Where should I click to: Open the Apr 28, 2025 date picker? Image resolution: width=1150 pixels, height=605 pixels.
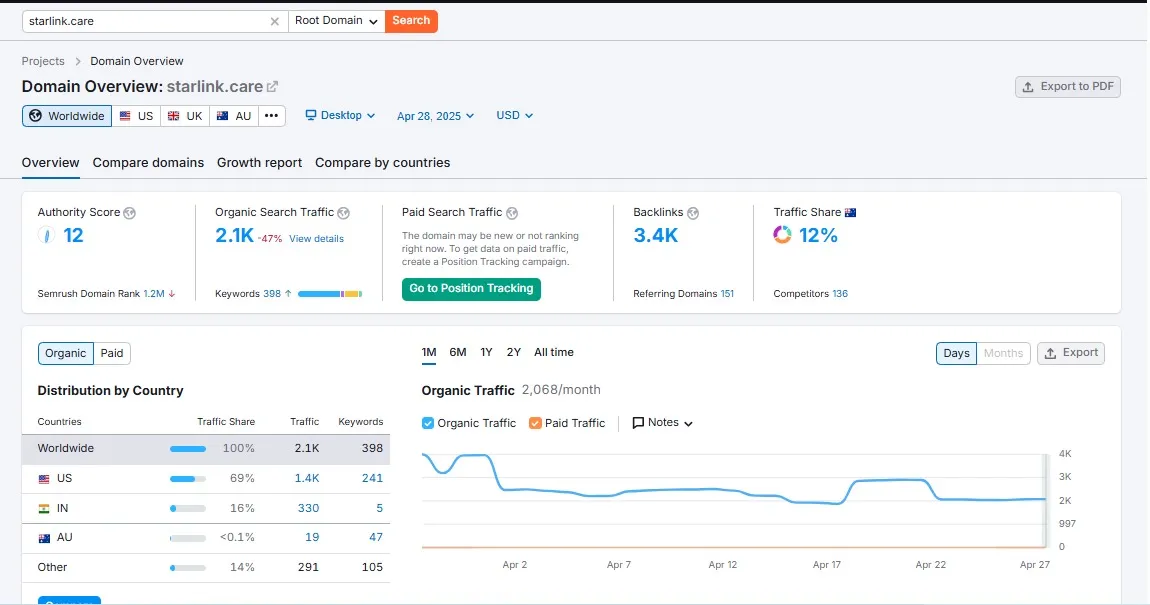coord(435,116)
